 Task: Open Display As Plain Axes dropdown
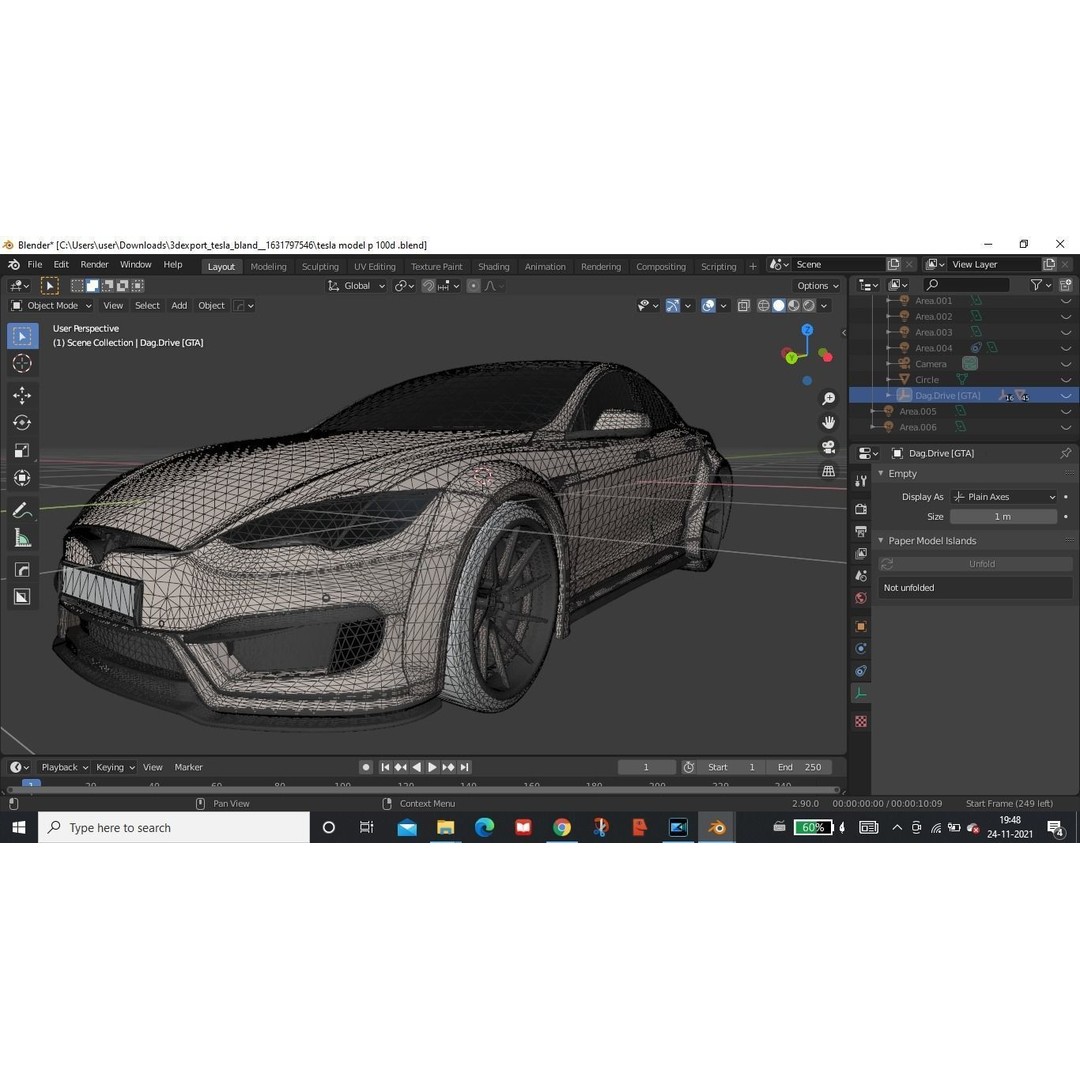coord(1004,497)
